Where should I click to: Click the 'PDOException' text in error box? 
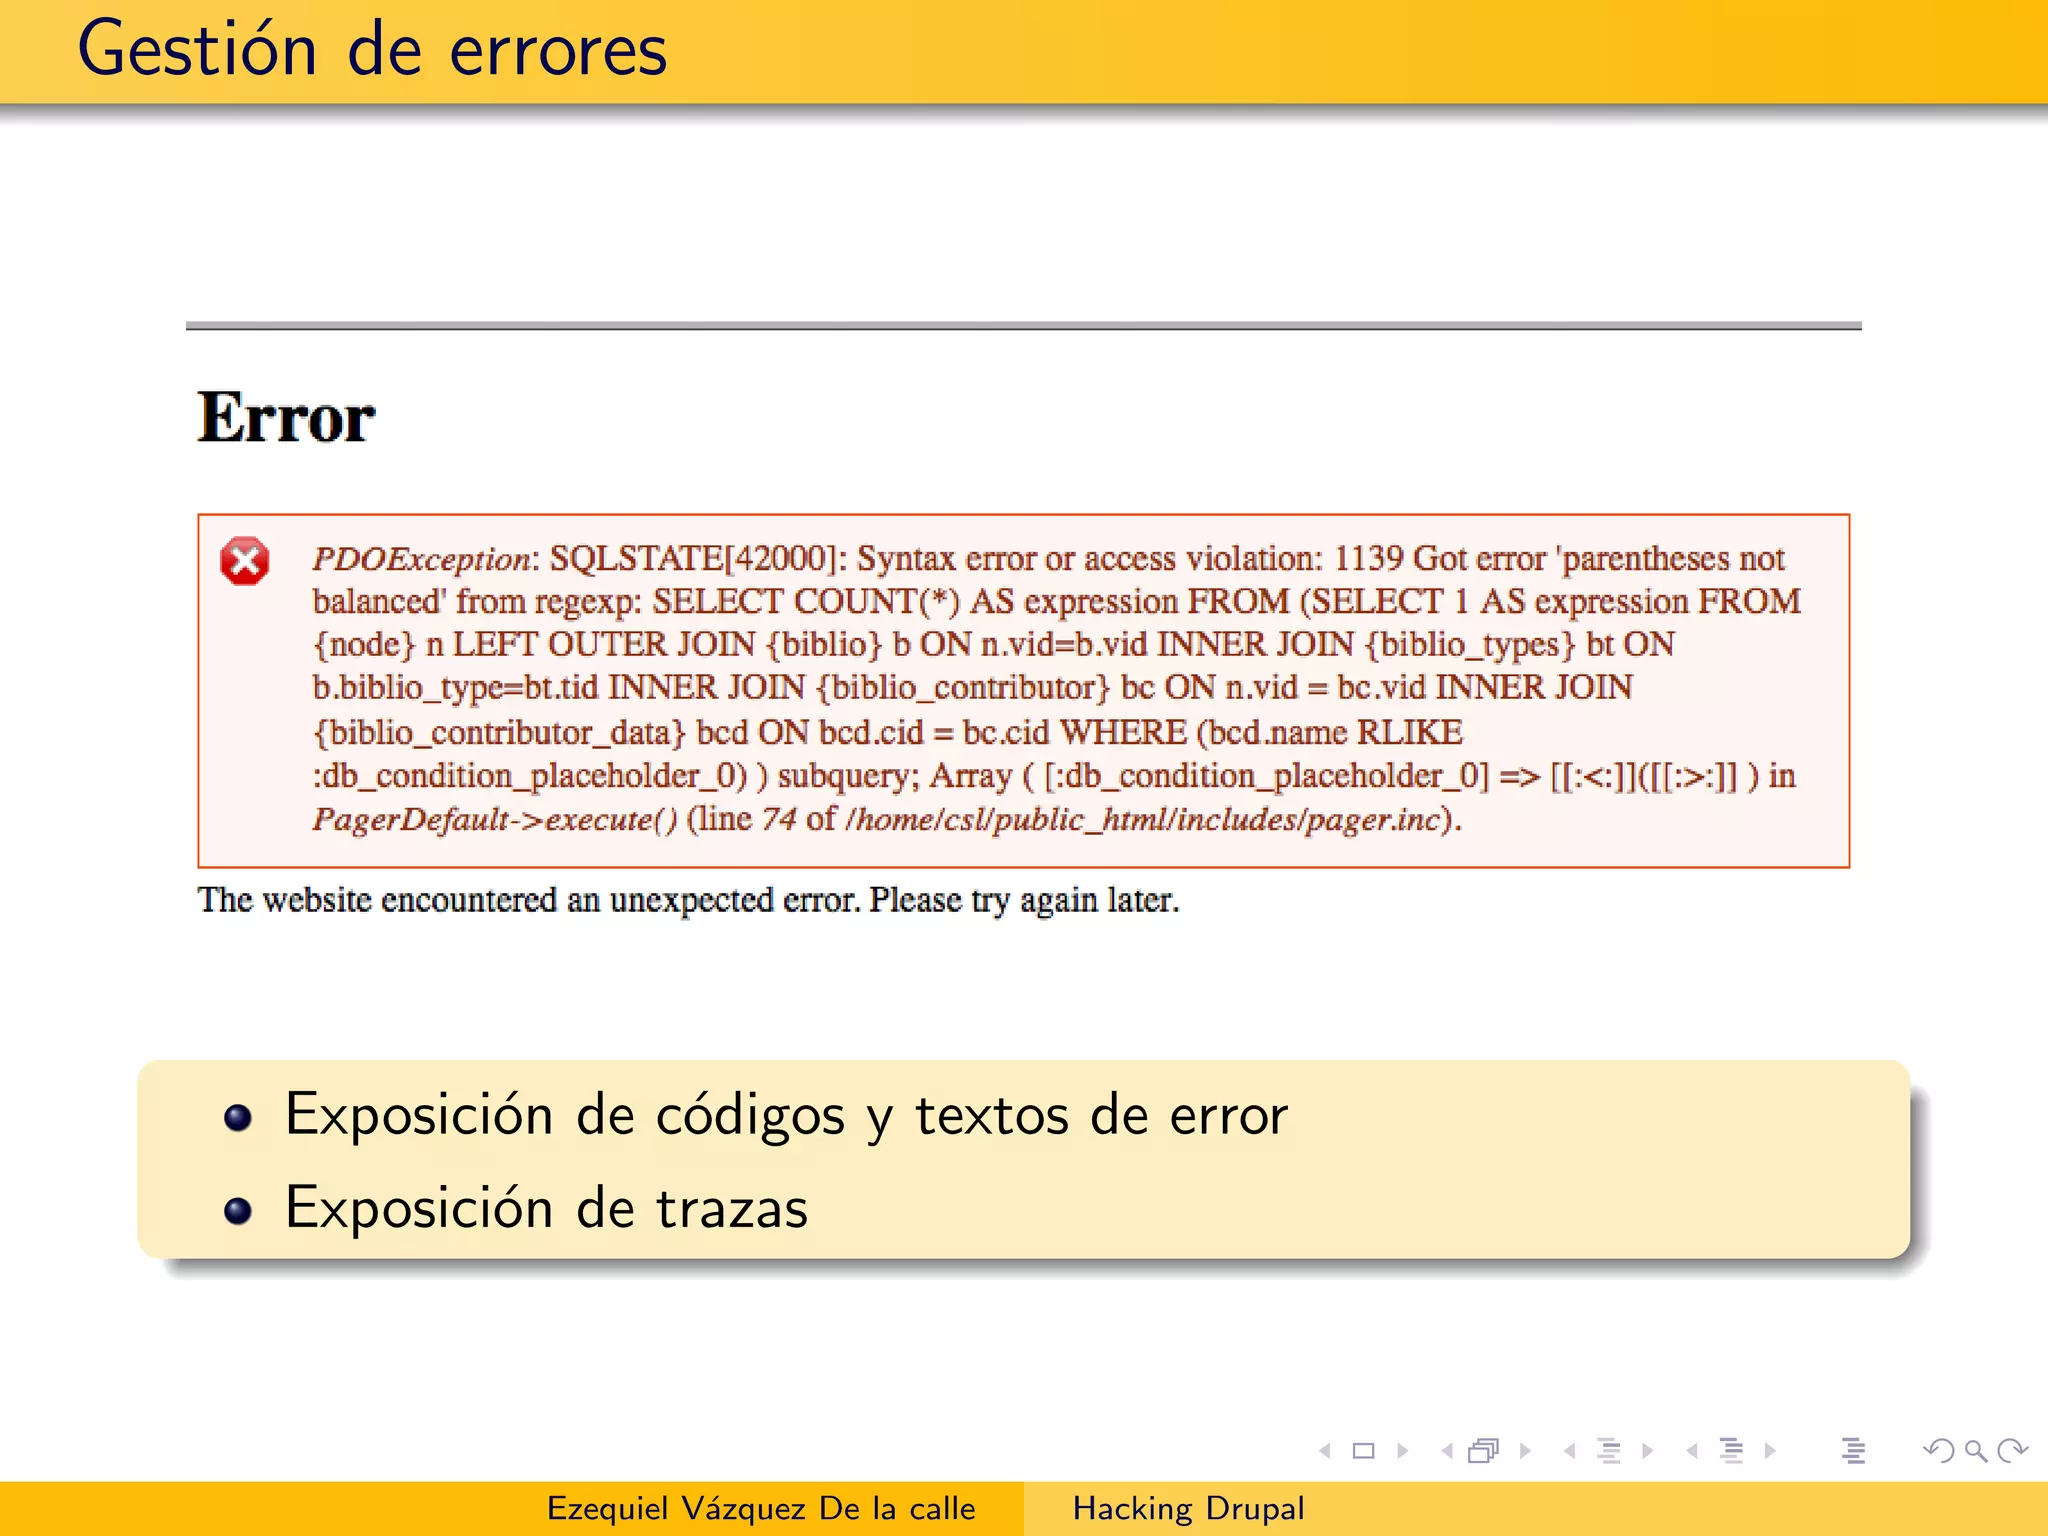[421, 559]
